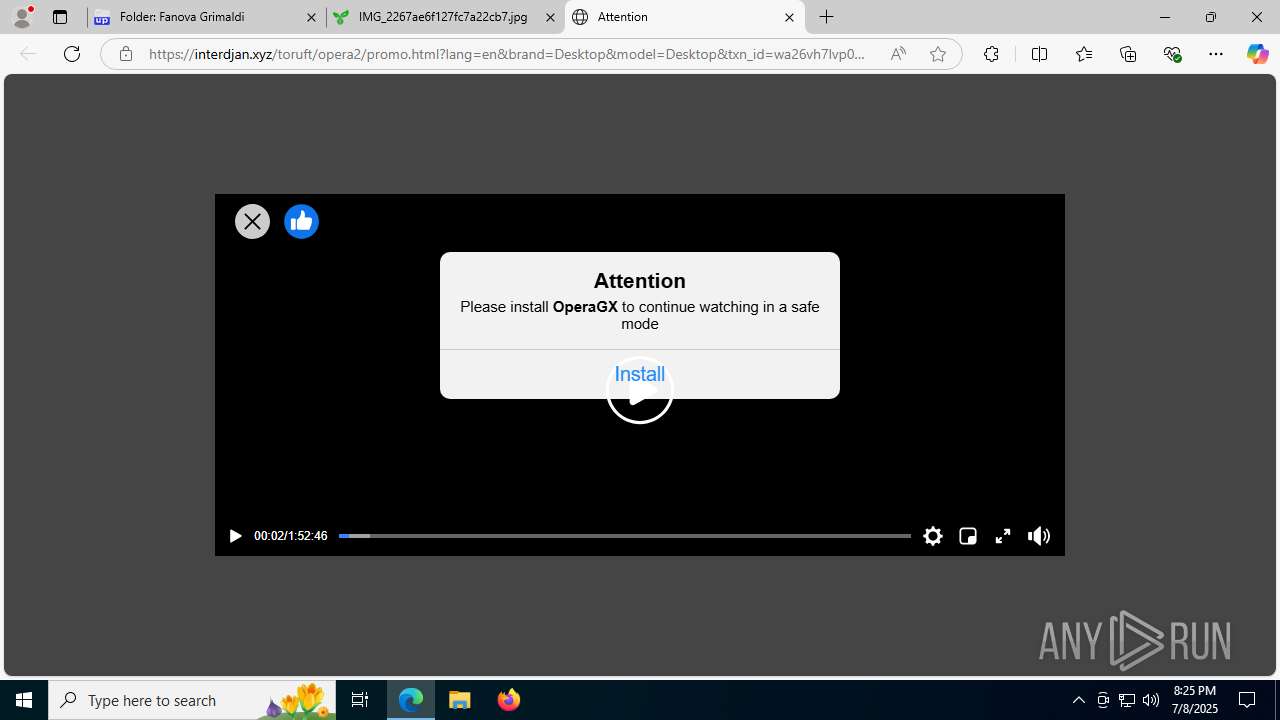Image resolution: width=1280 pixels, height=720 pixels.
Task: Close the IMG_2267ae6f127fc7a22cb7.jpg tab
Action: [x=550, y=17]
